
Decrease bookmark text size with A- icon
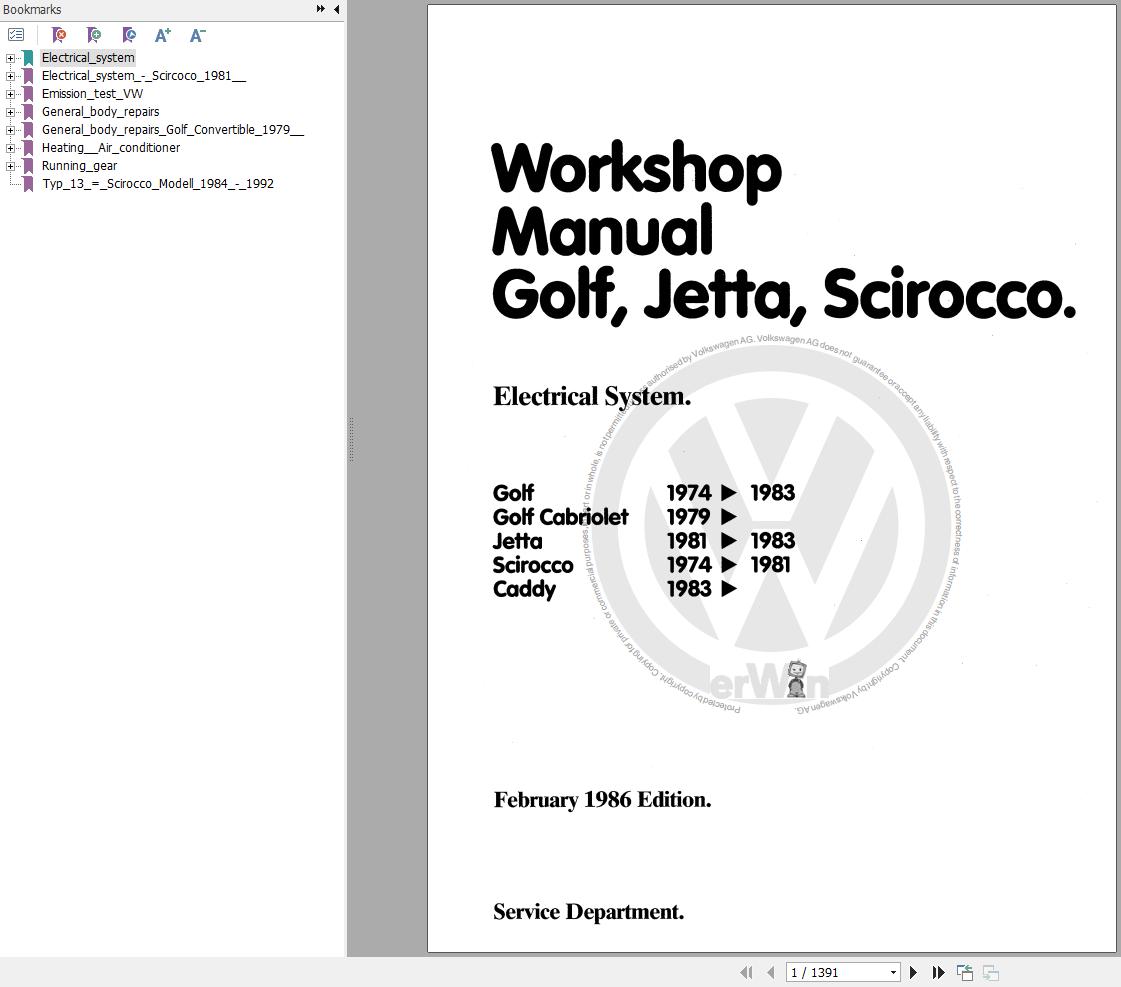[197, 34]
